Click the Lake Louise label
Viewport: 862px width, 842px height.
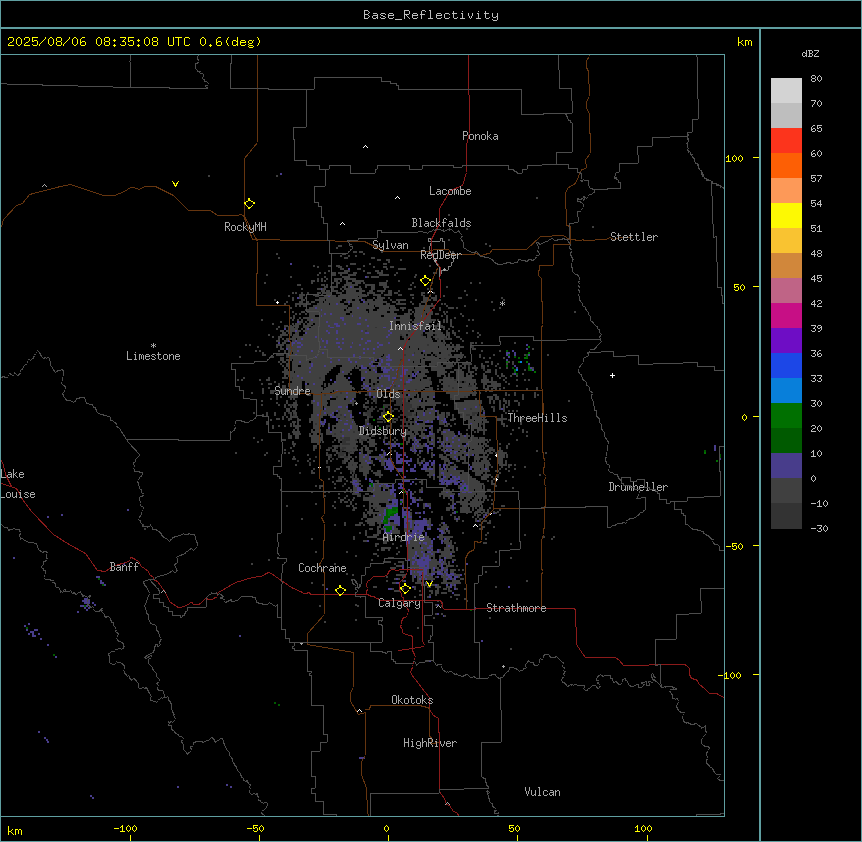tap(18, 484)
